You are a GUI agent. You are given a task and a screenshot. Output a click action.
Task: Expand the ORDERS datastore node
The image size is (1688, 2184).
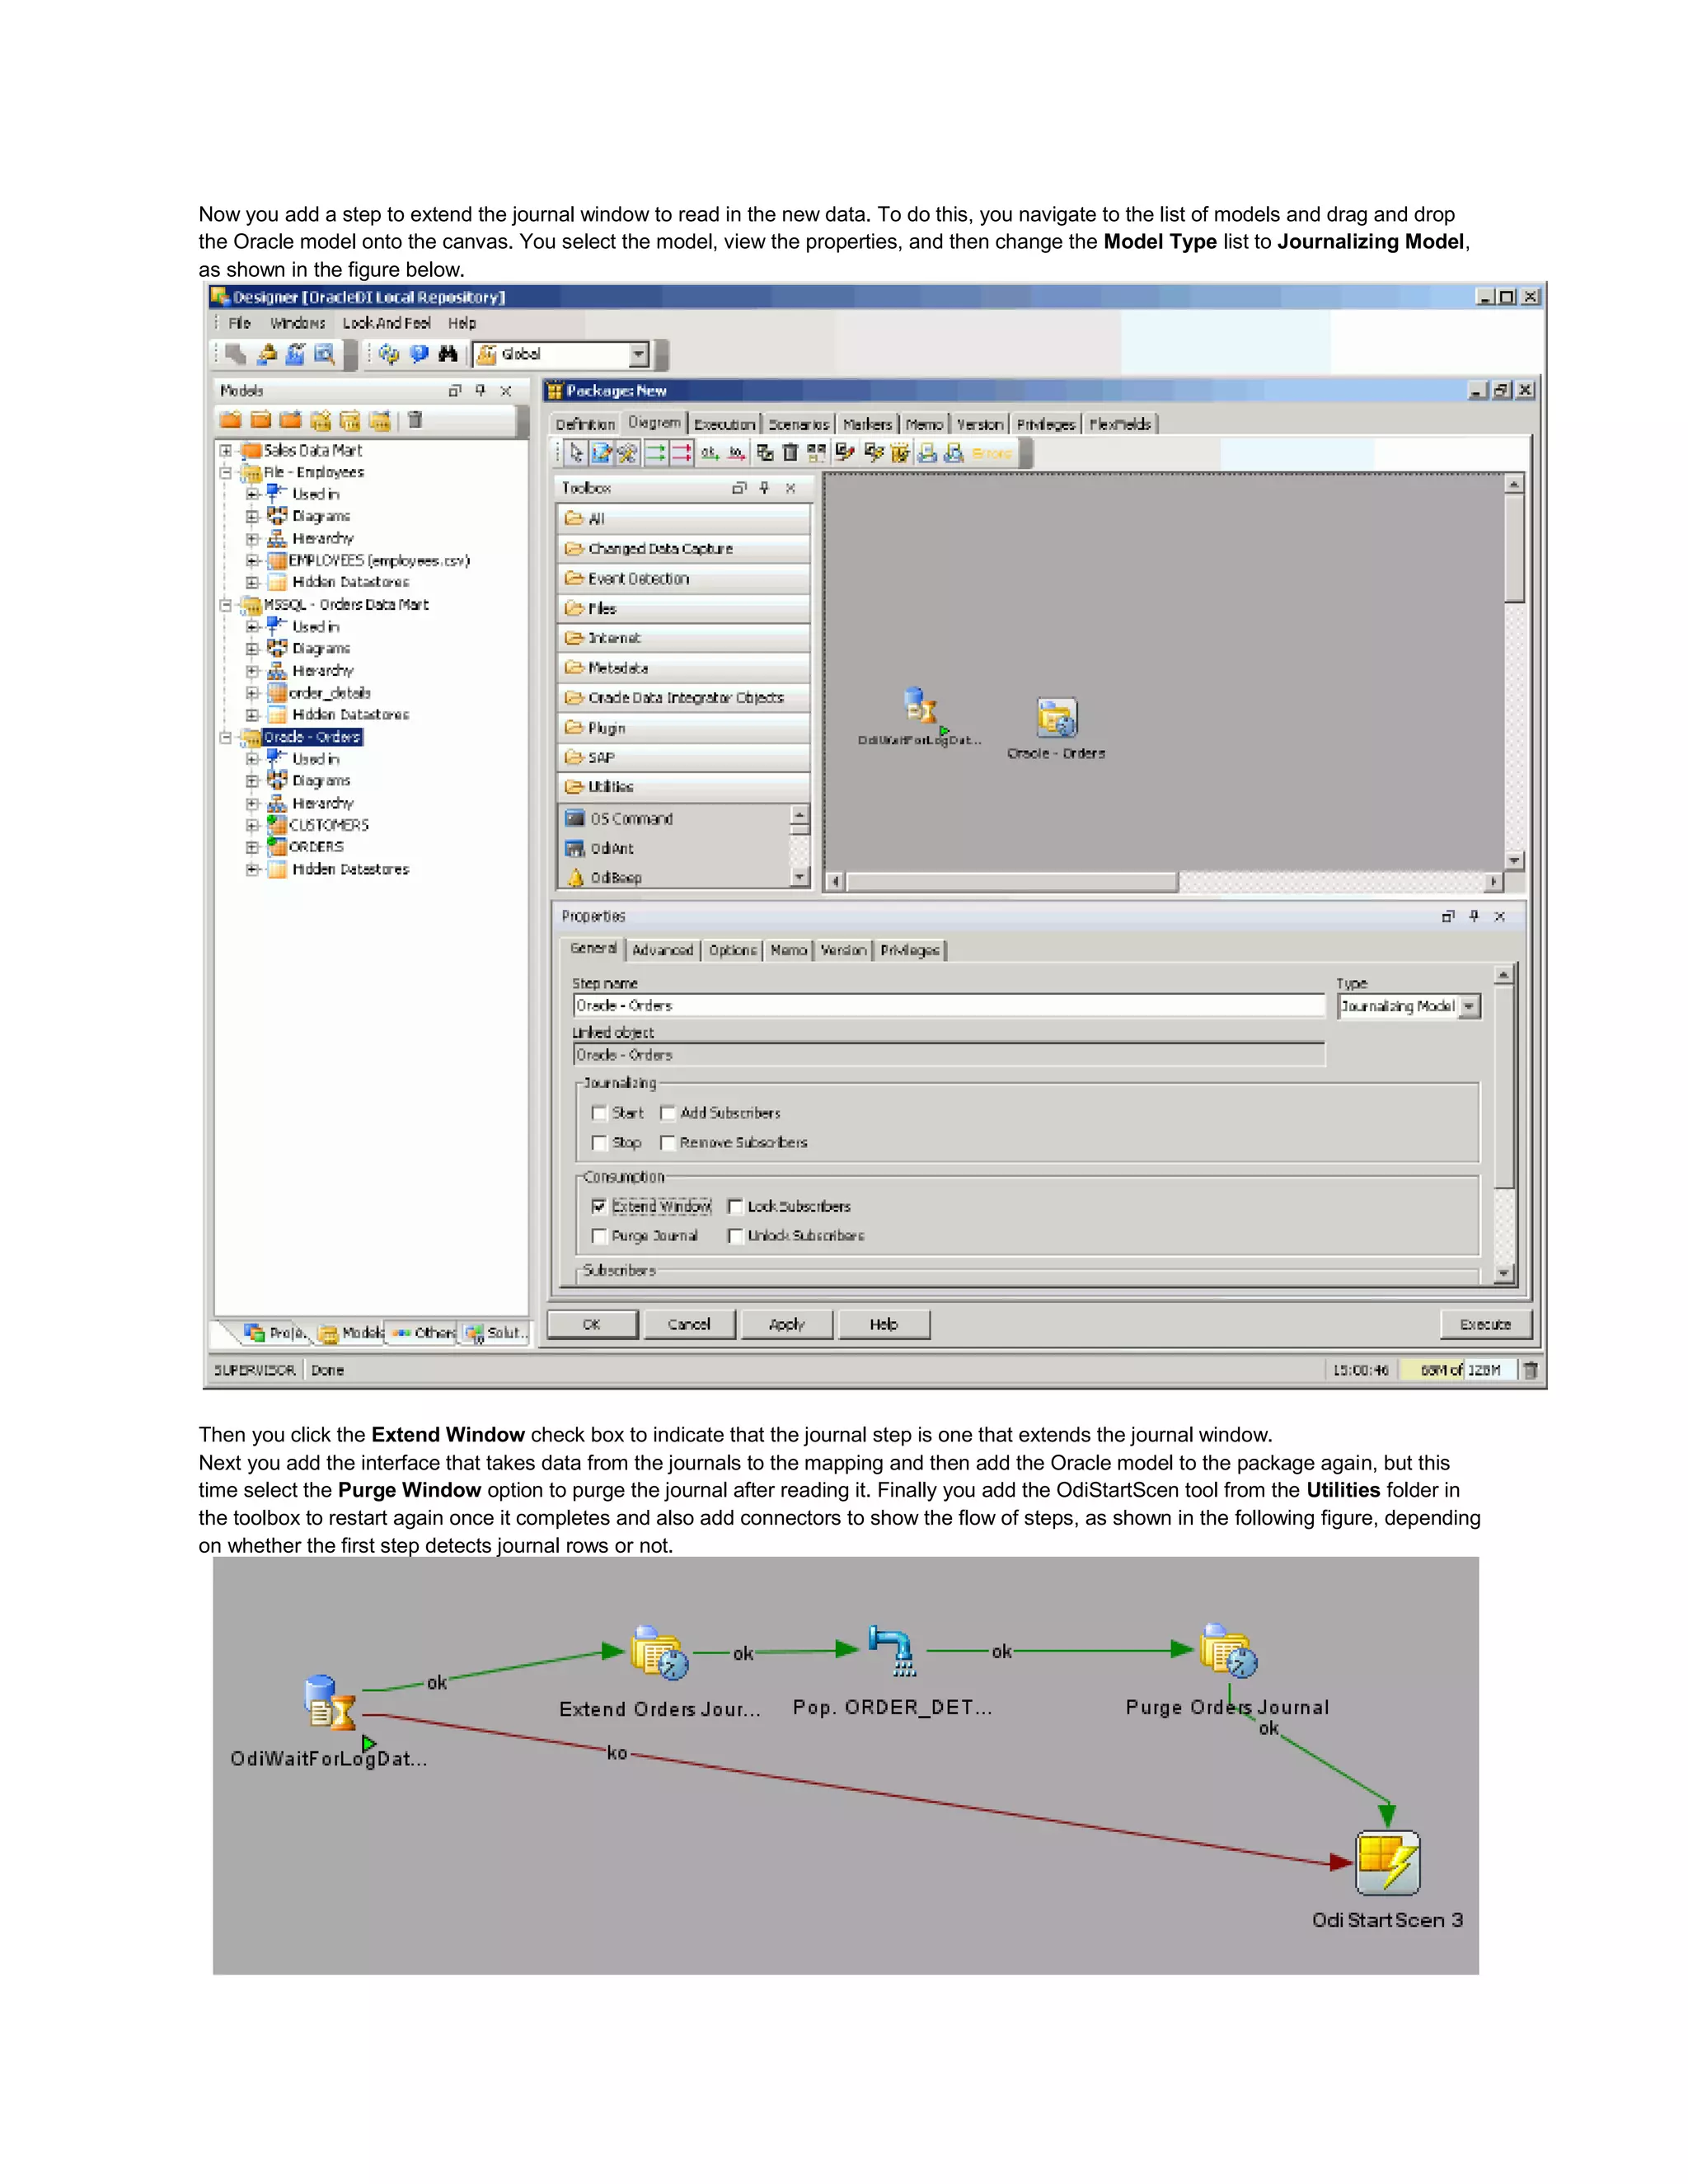[253, 848]
